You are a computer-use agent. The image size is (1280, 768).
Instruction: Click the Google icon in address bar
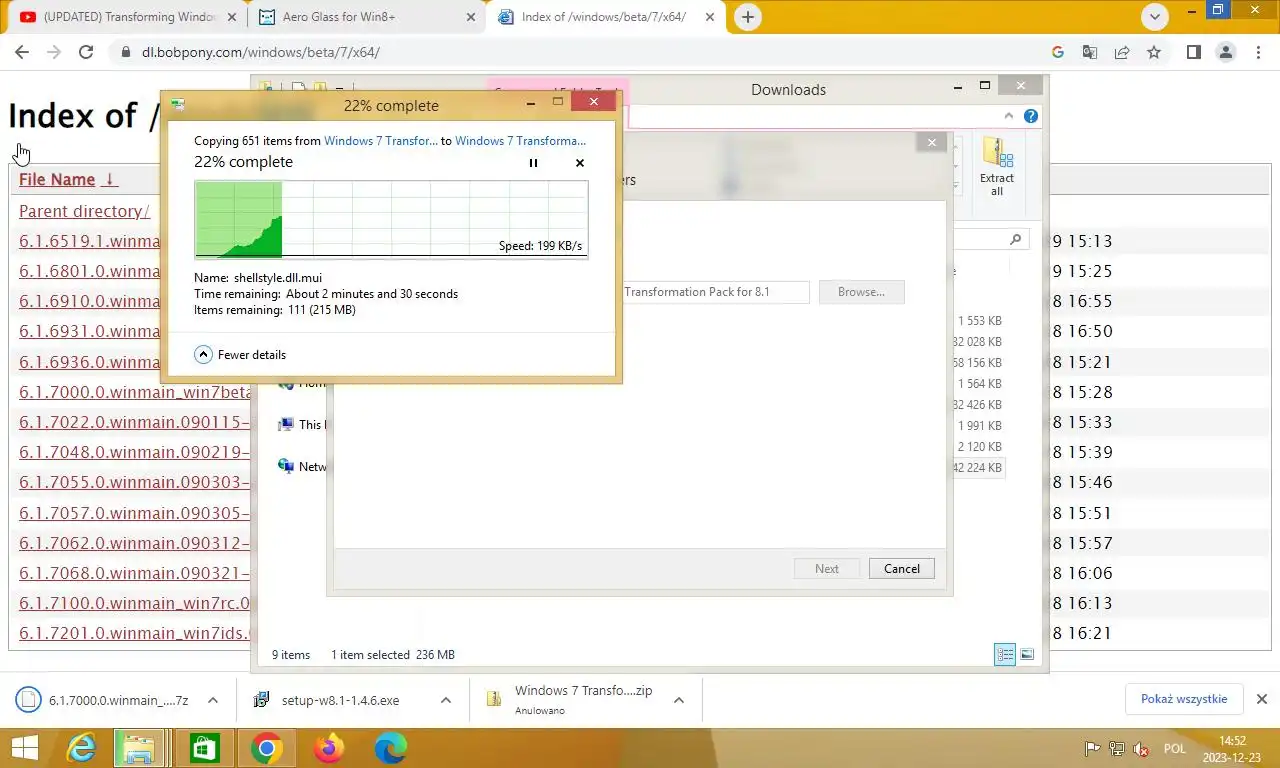[x=1058, y=52]
